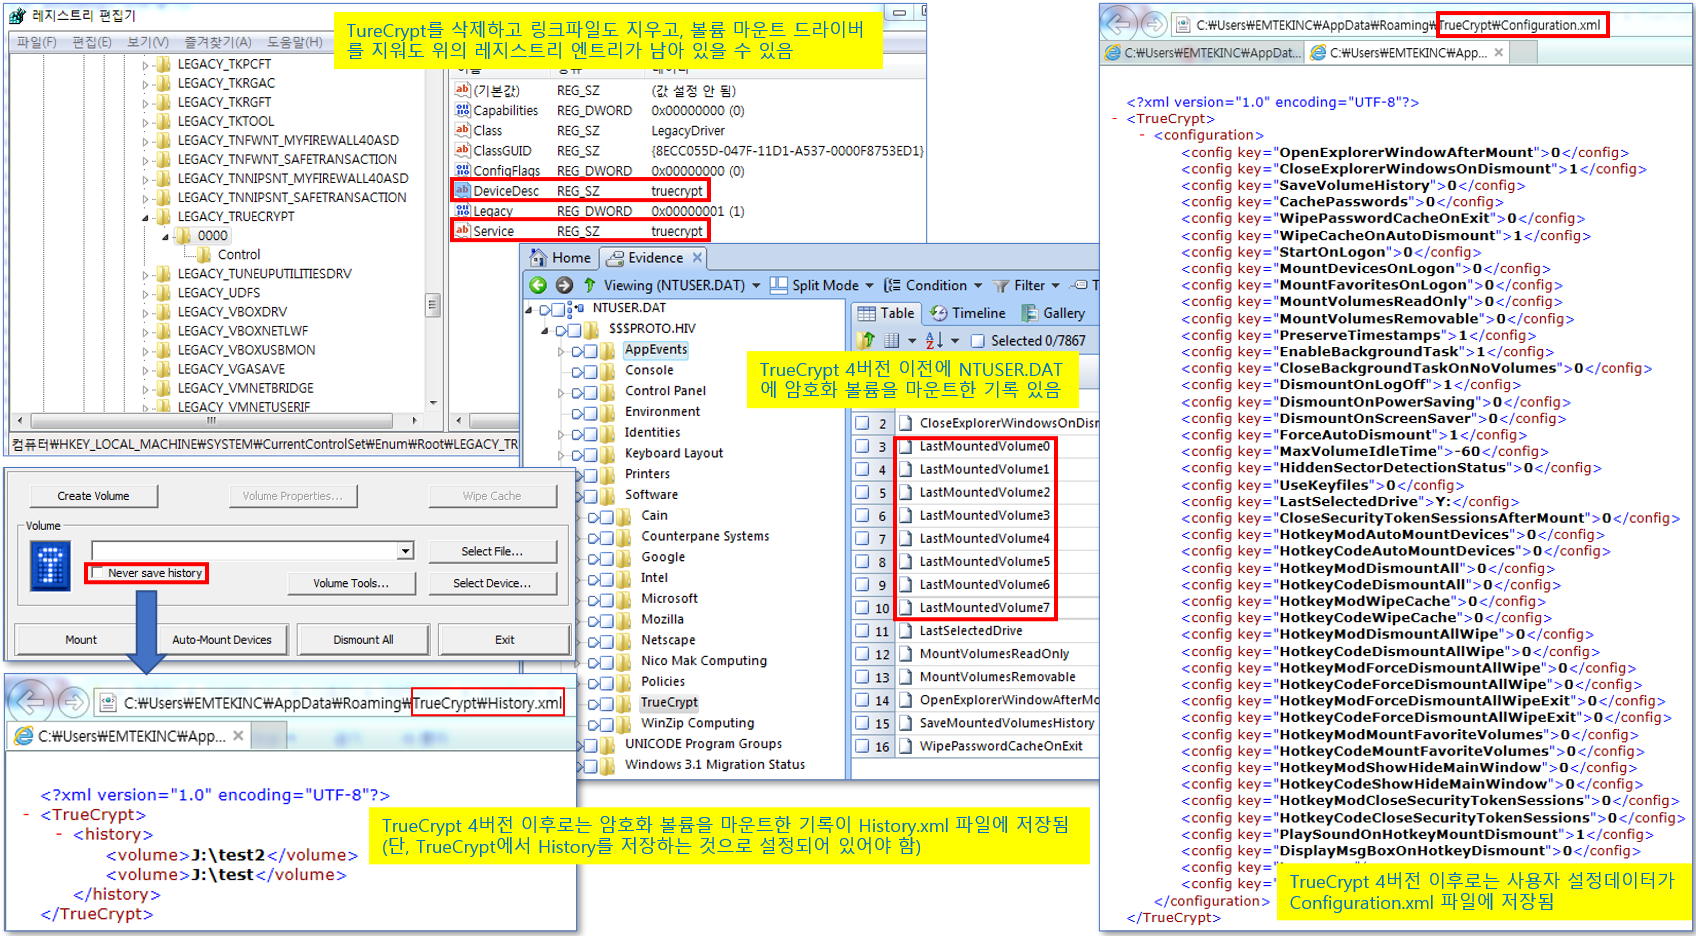Click the folder-up icon in the table toolbar
Viewport: 1696px width, 936px height.
866,340
